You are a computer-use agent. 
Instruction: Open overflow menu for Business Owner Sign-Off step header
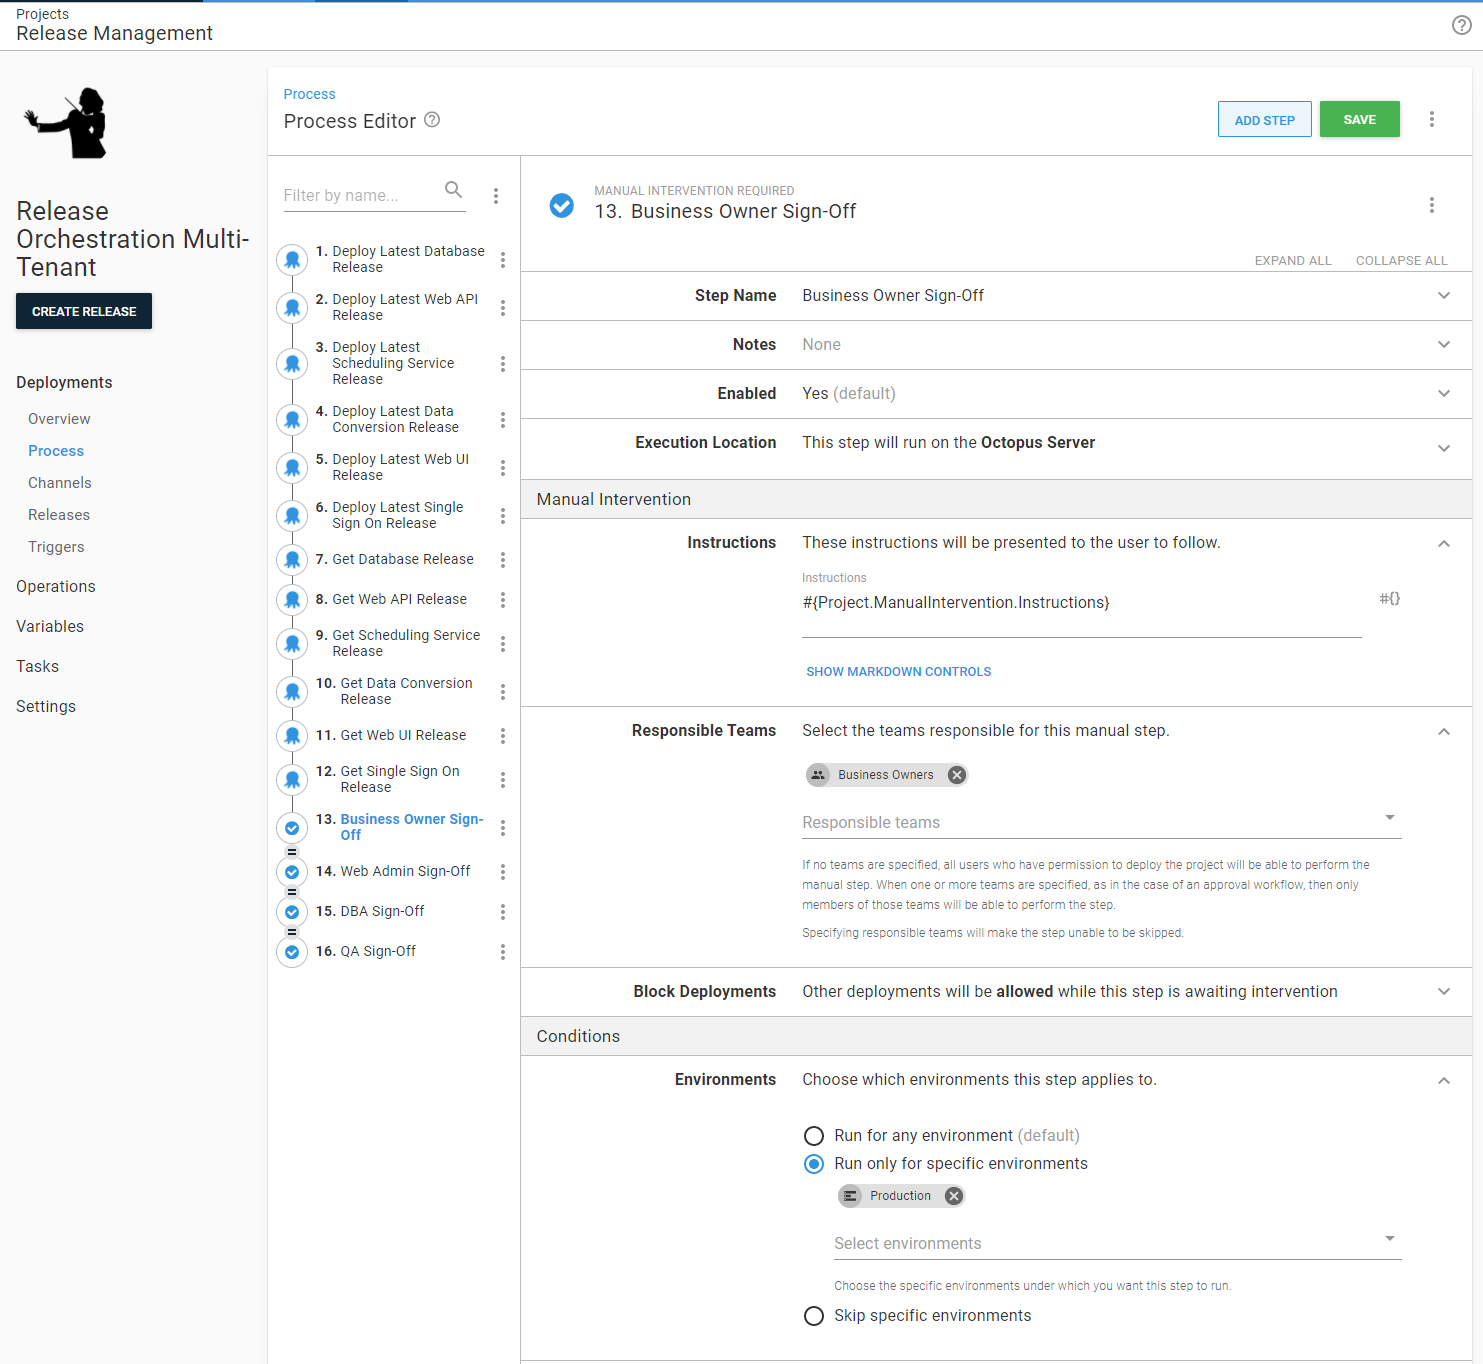click(x=1432, y=205)
